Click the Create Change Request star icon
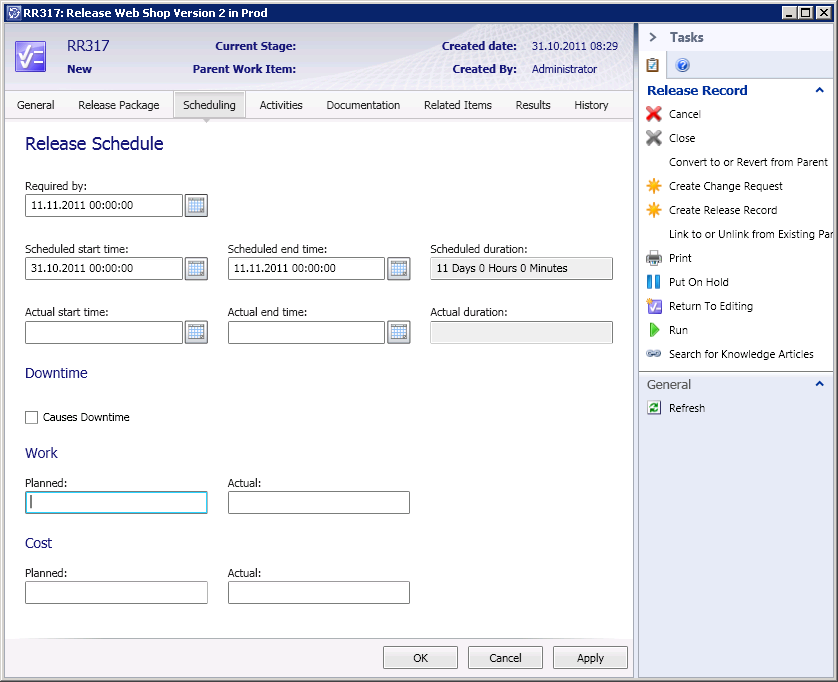Screen dimensions: 838x682 pyautogui.click(x=654, y=186)
